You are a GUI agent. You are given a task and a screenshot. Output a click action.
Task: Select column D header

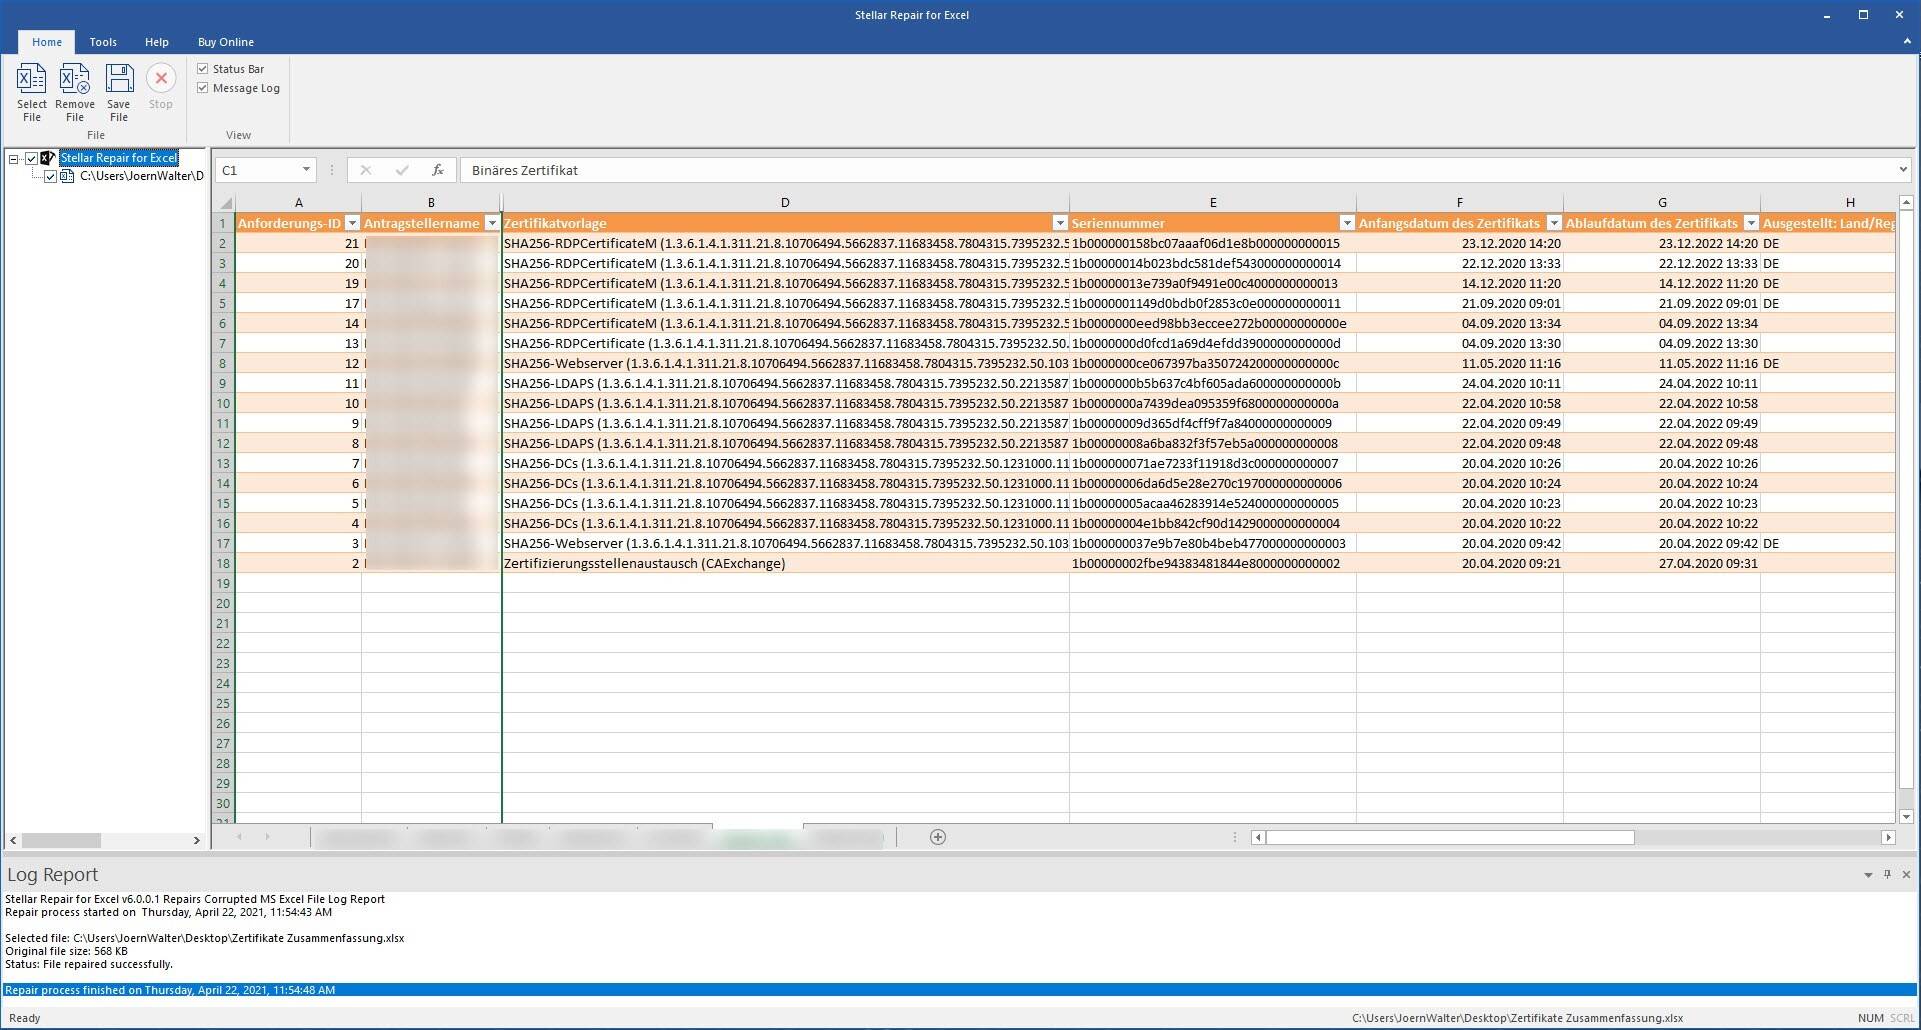click(x=785, y=203)
